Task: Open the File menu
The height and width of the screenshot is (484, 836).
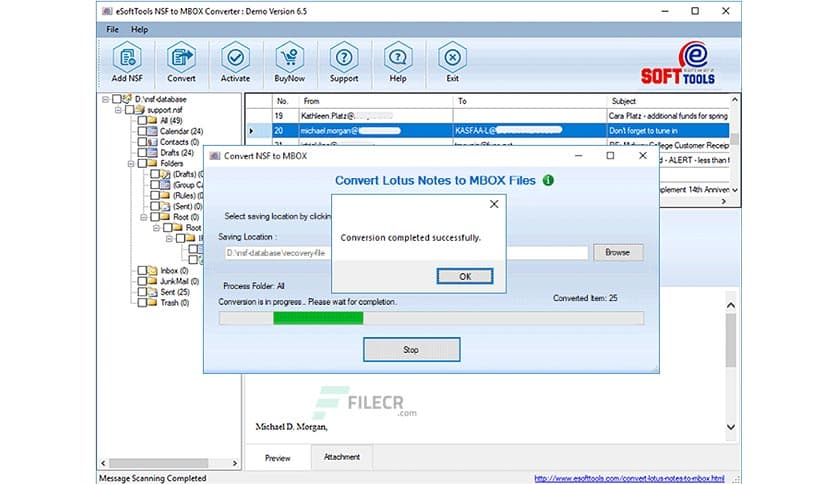Action: pyautogui.click(x=112, y=29)
